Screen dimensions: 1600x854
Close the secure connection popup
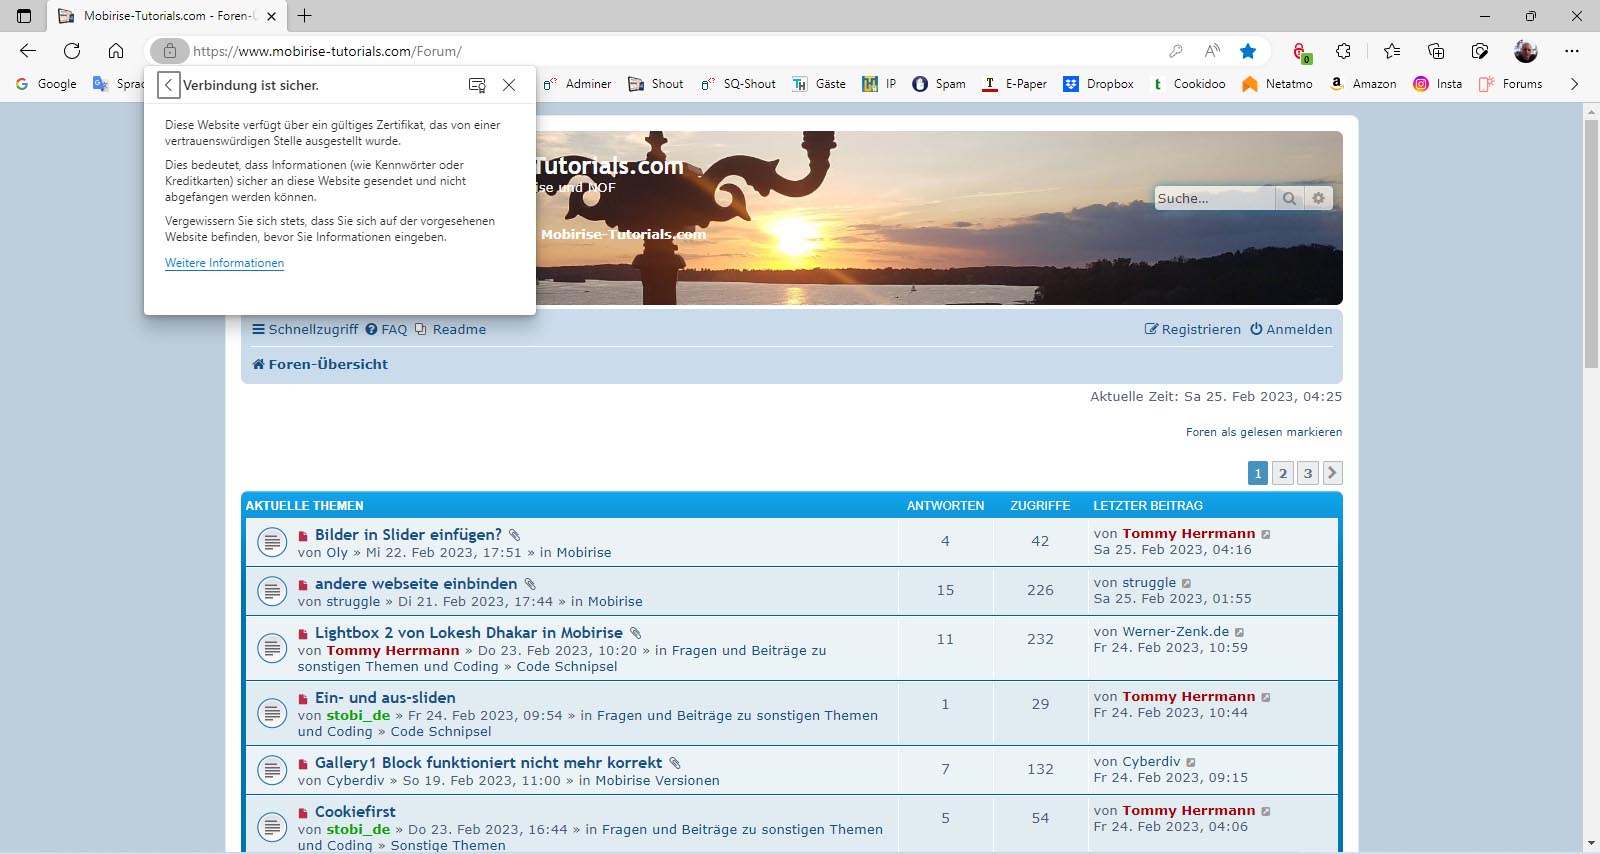(x=509, y=85)
